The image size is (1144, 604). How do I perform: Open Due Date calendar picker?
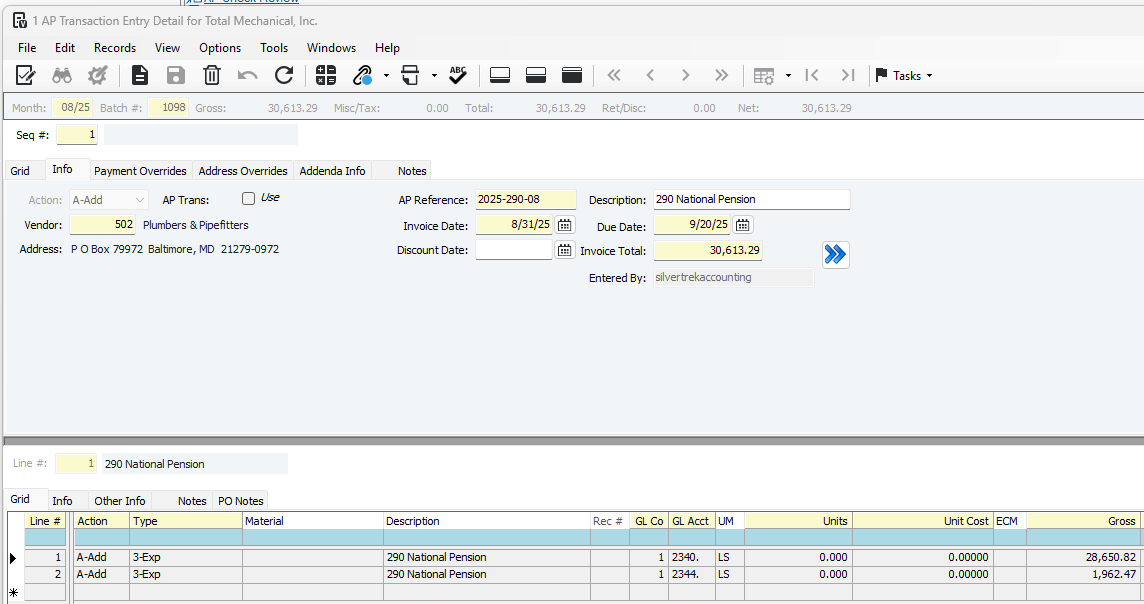pos(743,225)
